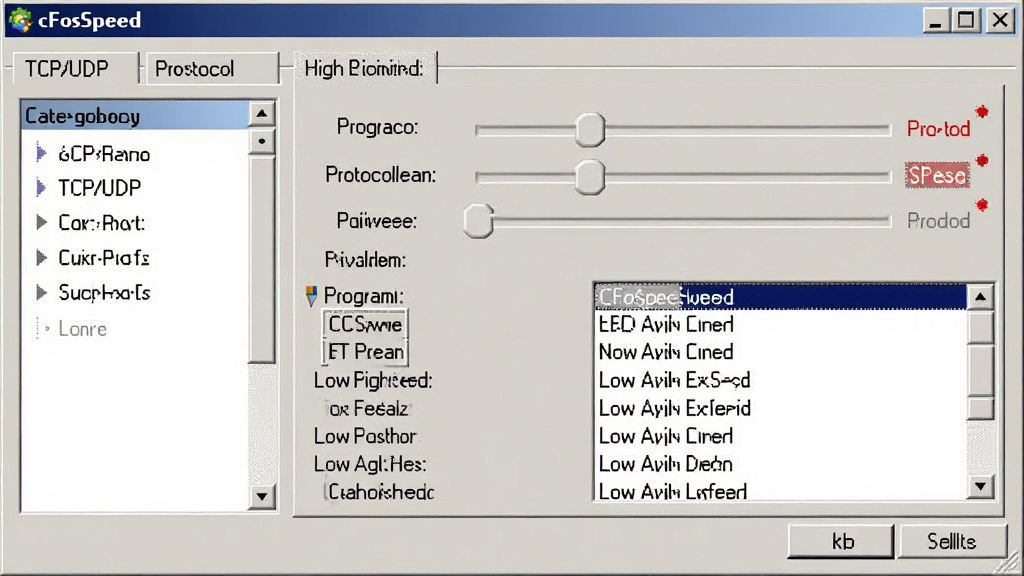Click the Low Fighteed label

[373, 380]
